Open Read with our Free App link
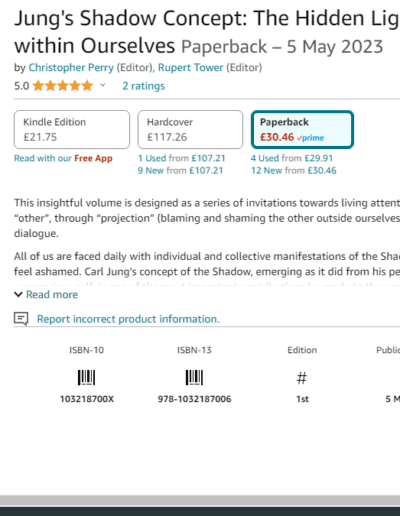400x516 pixels. click(x=63, y=158)
